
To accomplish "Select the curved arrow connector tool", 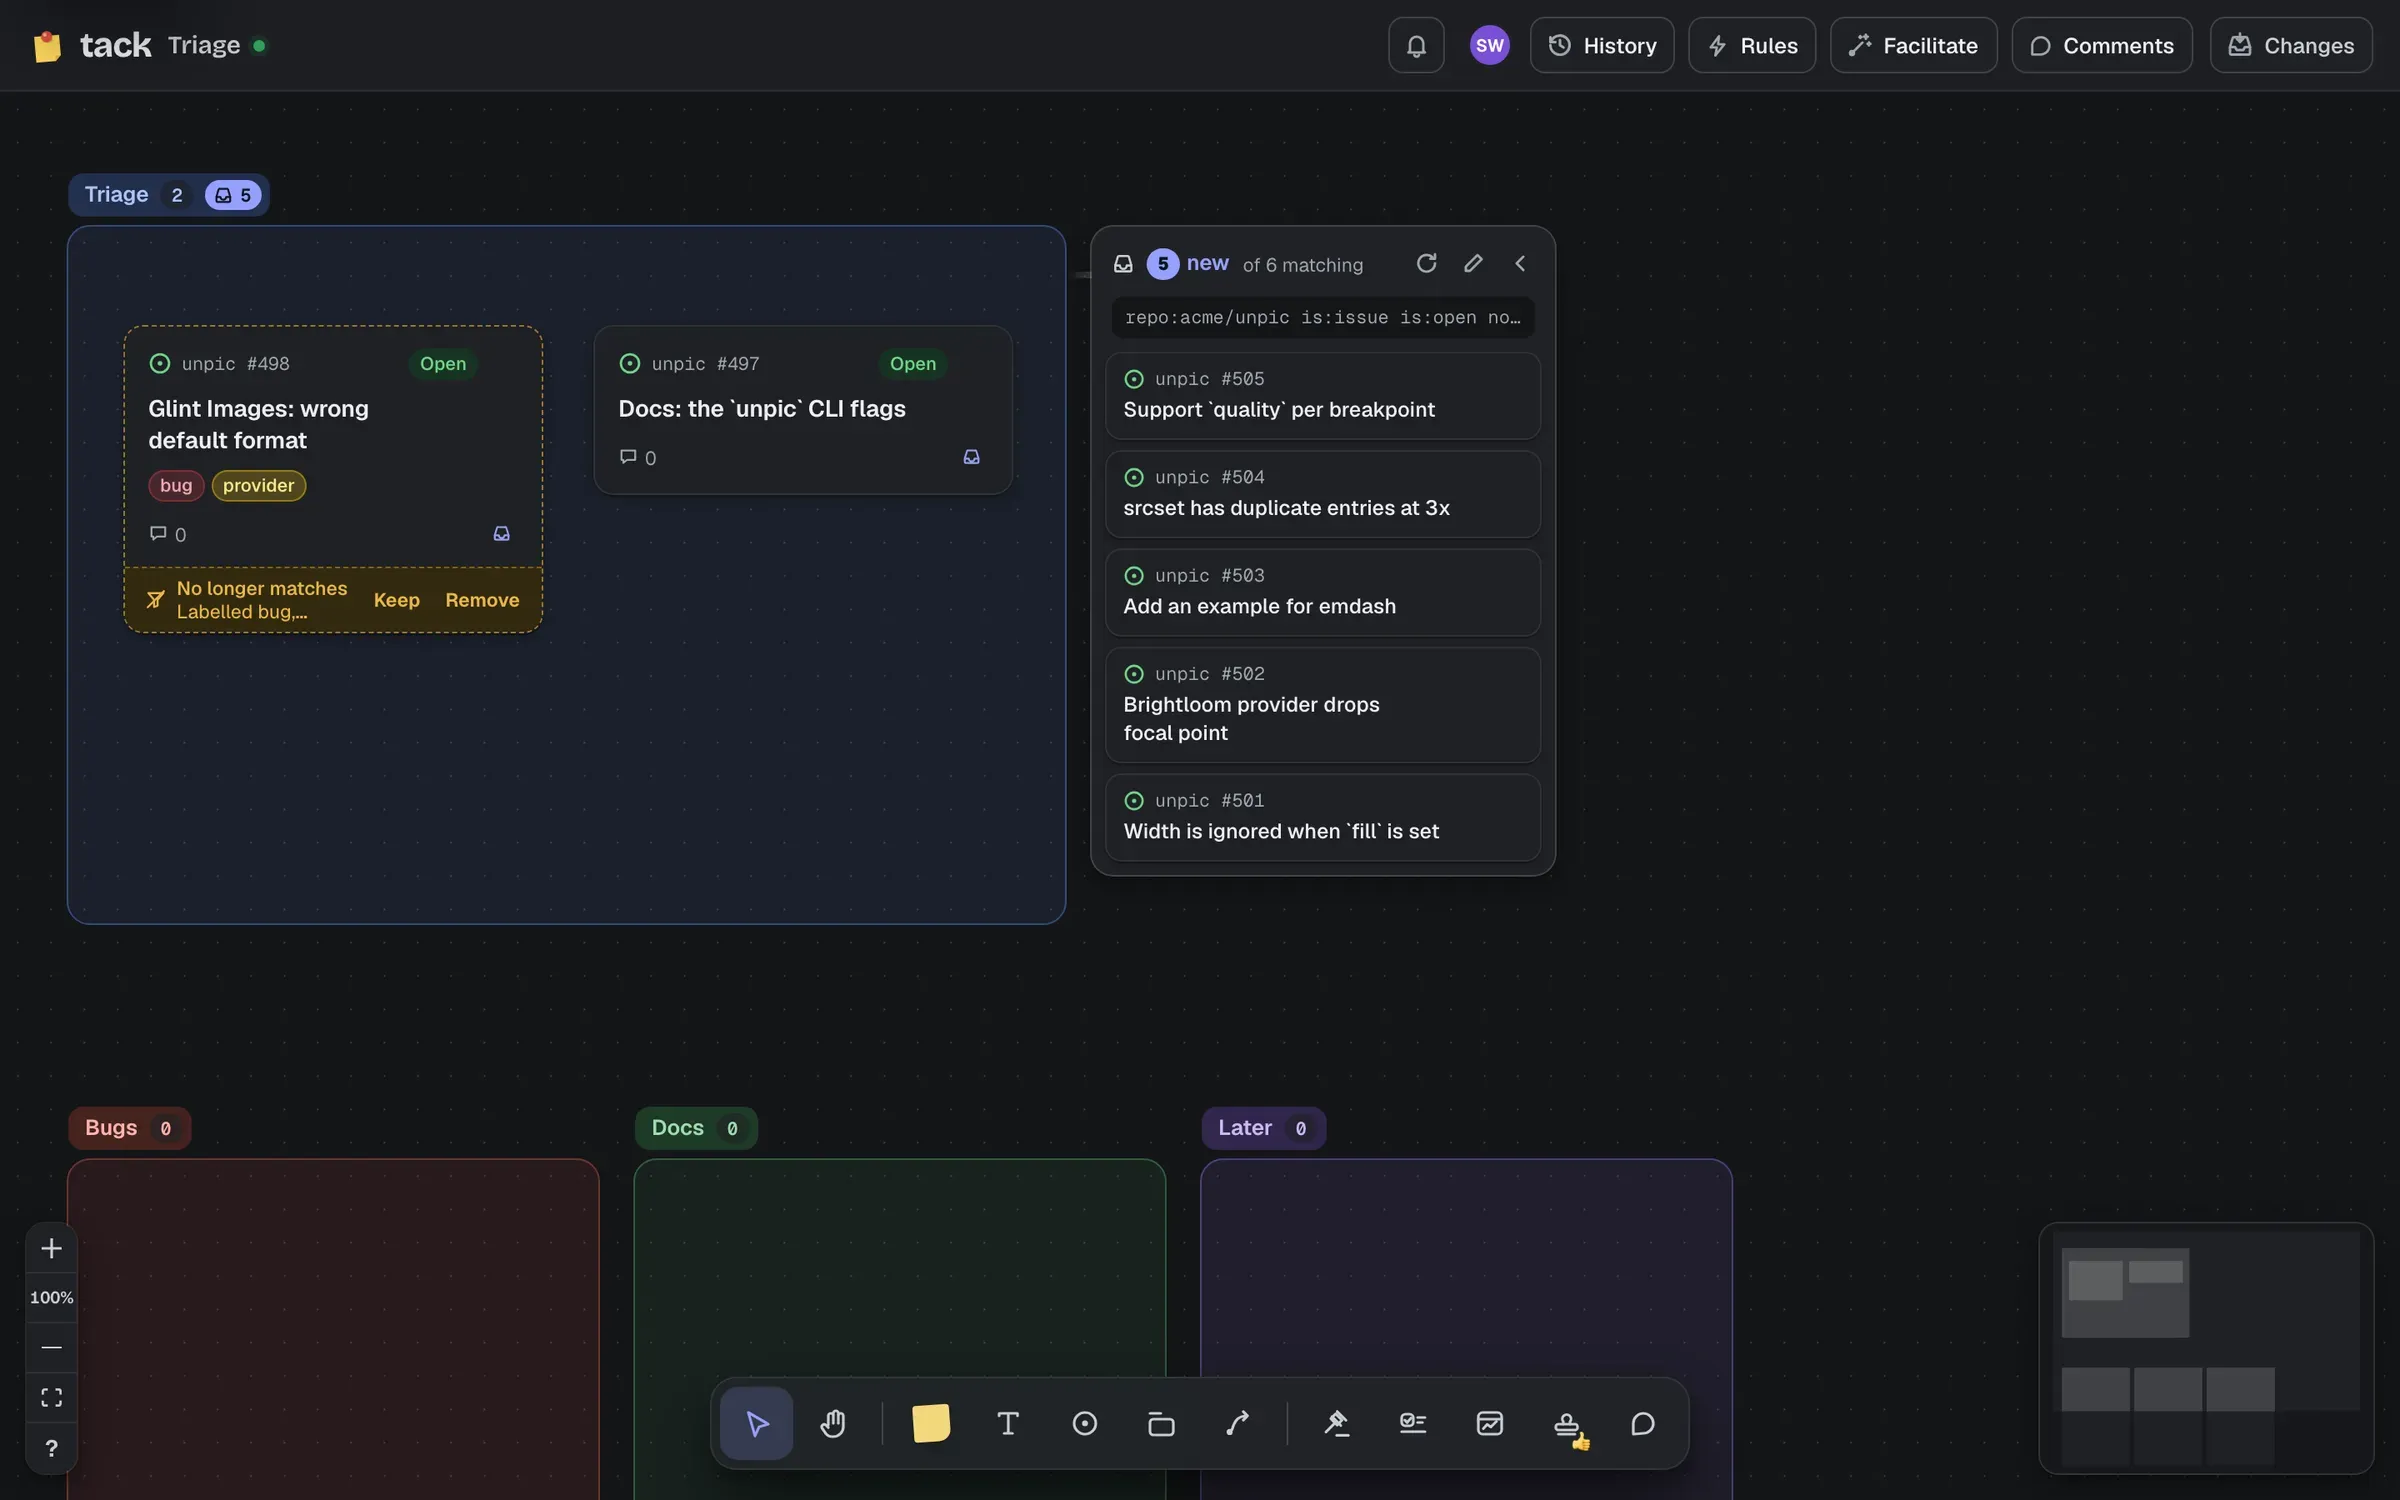I will [1238, 1423].
